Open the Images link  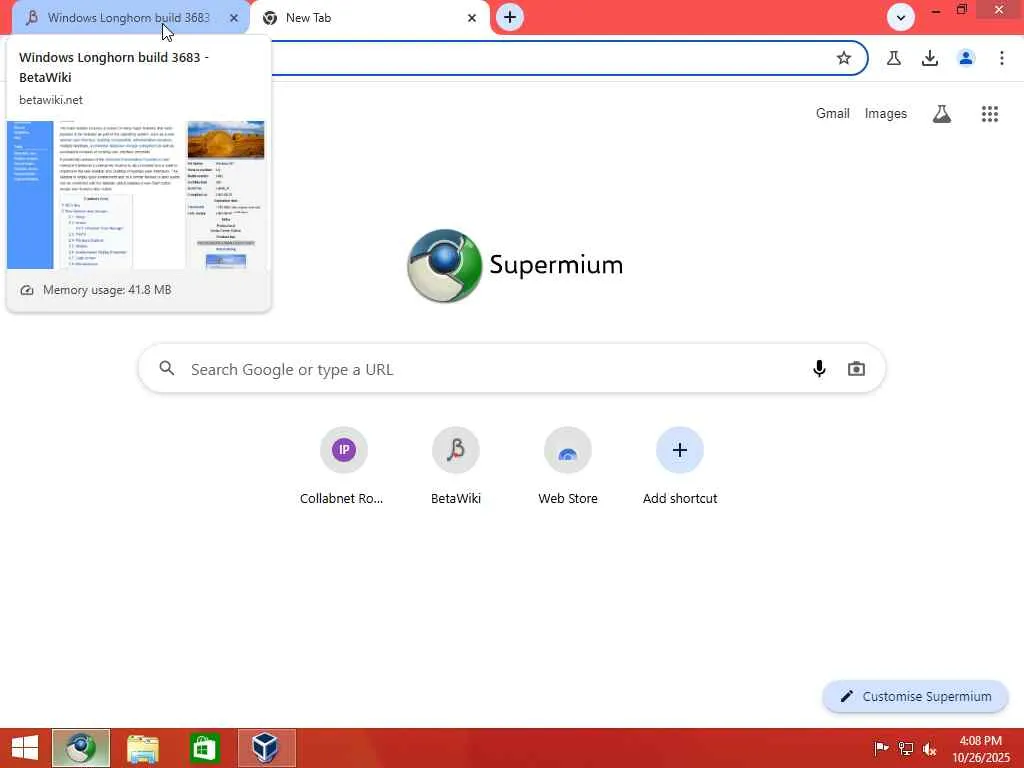pos(886,114)
